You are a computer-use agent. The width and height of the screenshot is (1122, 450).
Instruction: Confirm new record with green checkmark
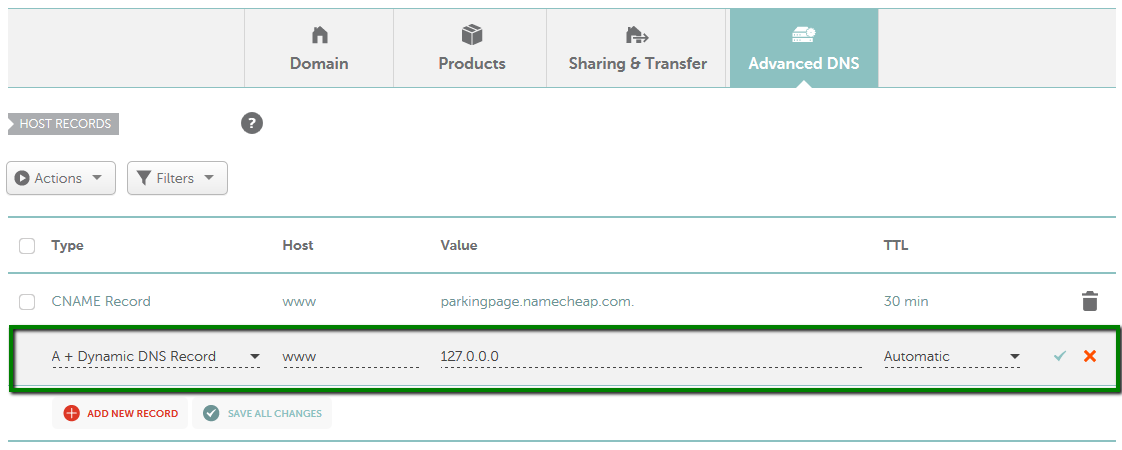coord(1060,356)
